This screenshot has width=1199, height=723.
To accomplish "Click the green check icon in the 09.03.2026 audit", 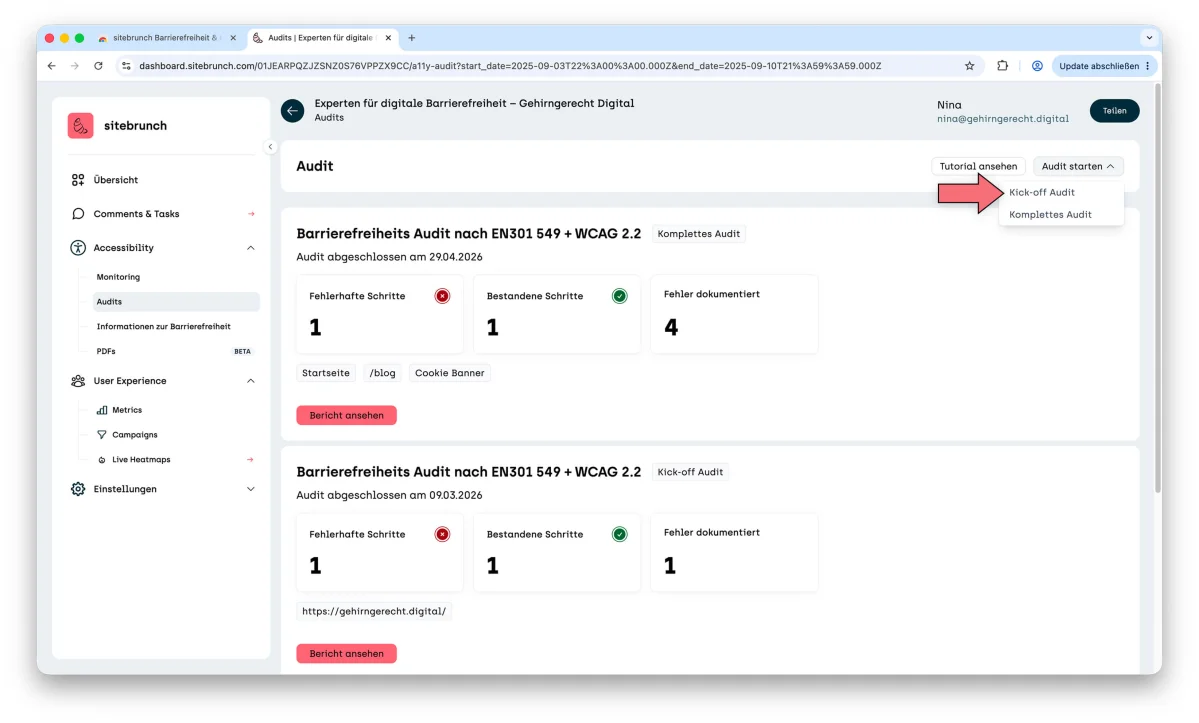I will coord(619,534).
